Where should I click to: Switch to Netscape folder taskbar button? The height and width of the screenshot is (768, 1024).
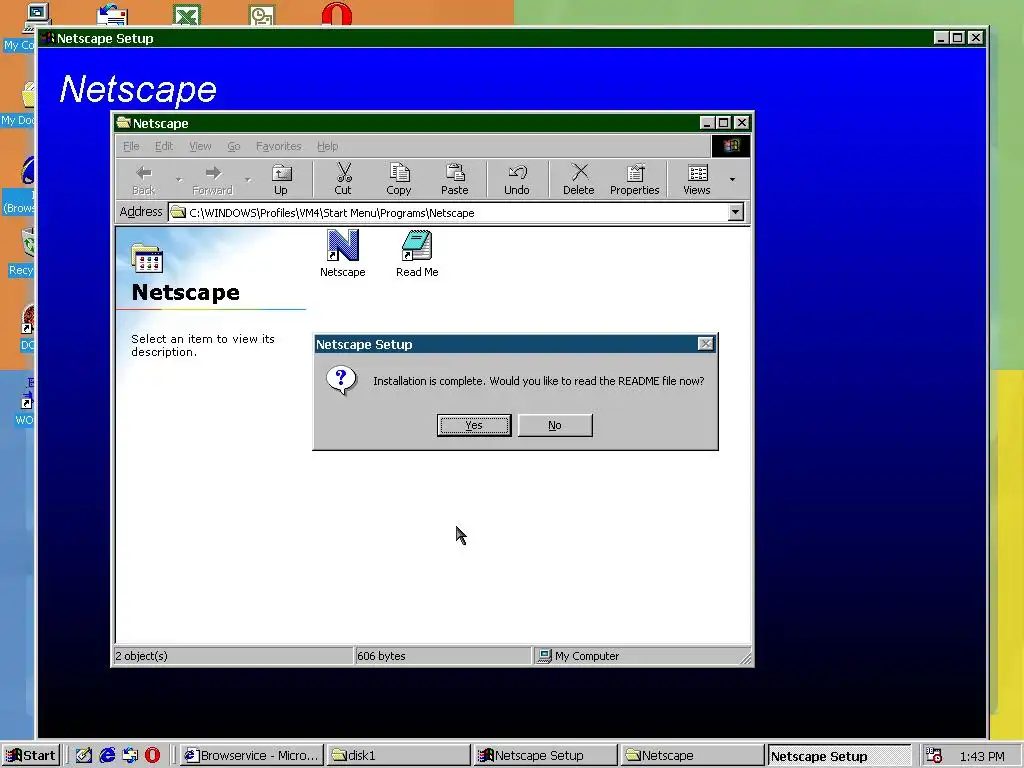click(692, 756)
